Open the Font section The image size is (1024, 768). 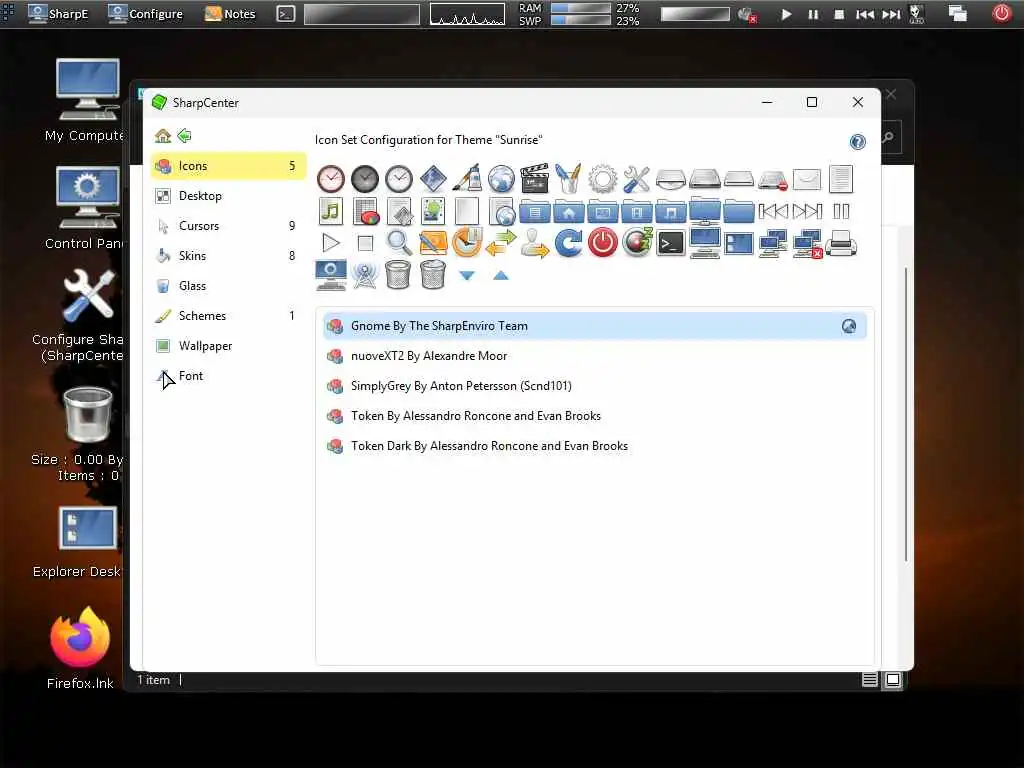[x=227, y=376]
